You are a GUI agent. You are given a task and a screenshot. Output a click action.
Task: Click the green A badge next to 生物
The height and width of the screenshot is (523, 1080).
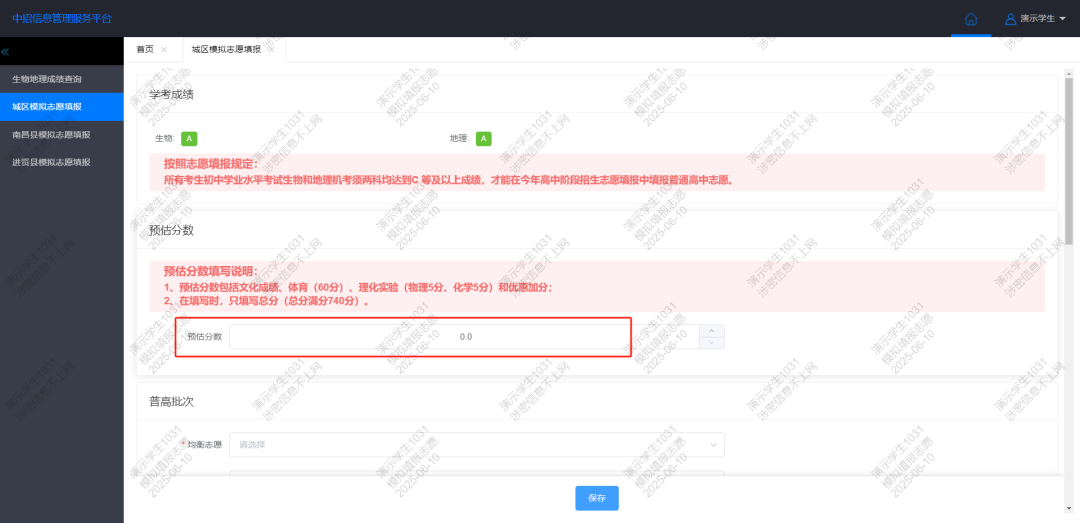pos(189,139)
